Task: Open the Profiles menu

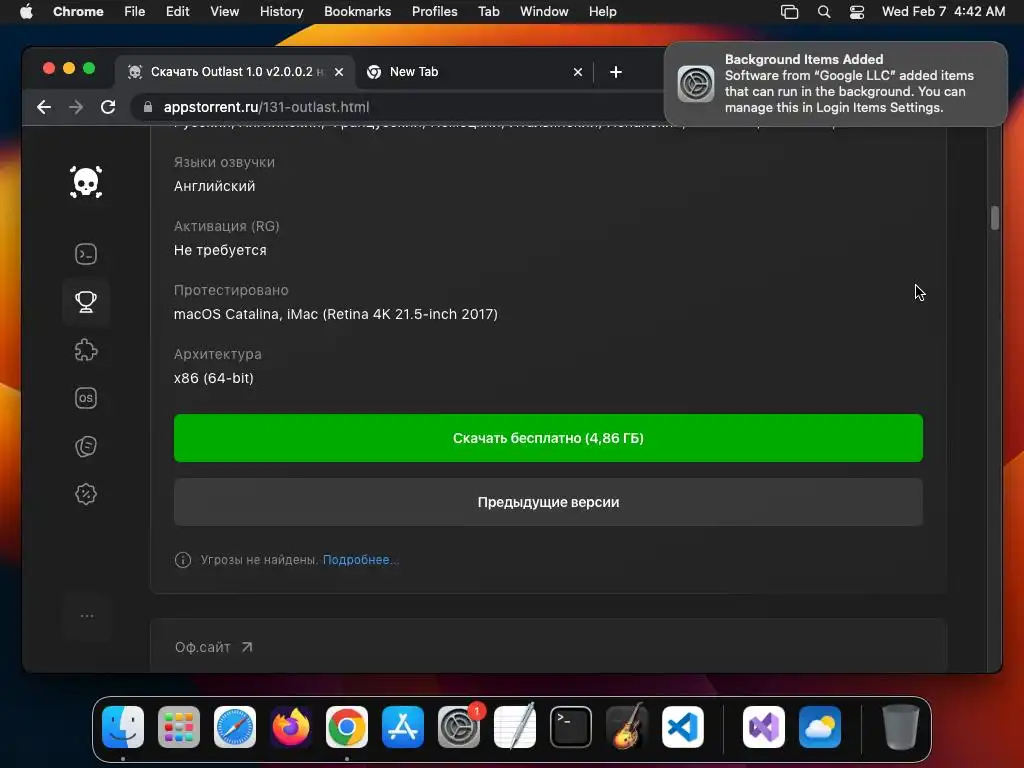Action: click(x=434, y=12)
